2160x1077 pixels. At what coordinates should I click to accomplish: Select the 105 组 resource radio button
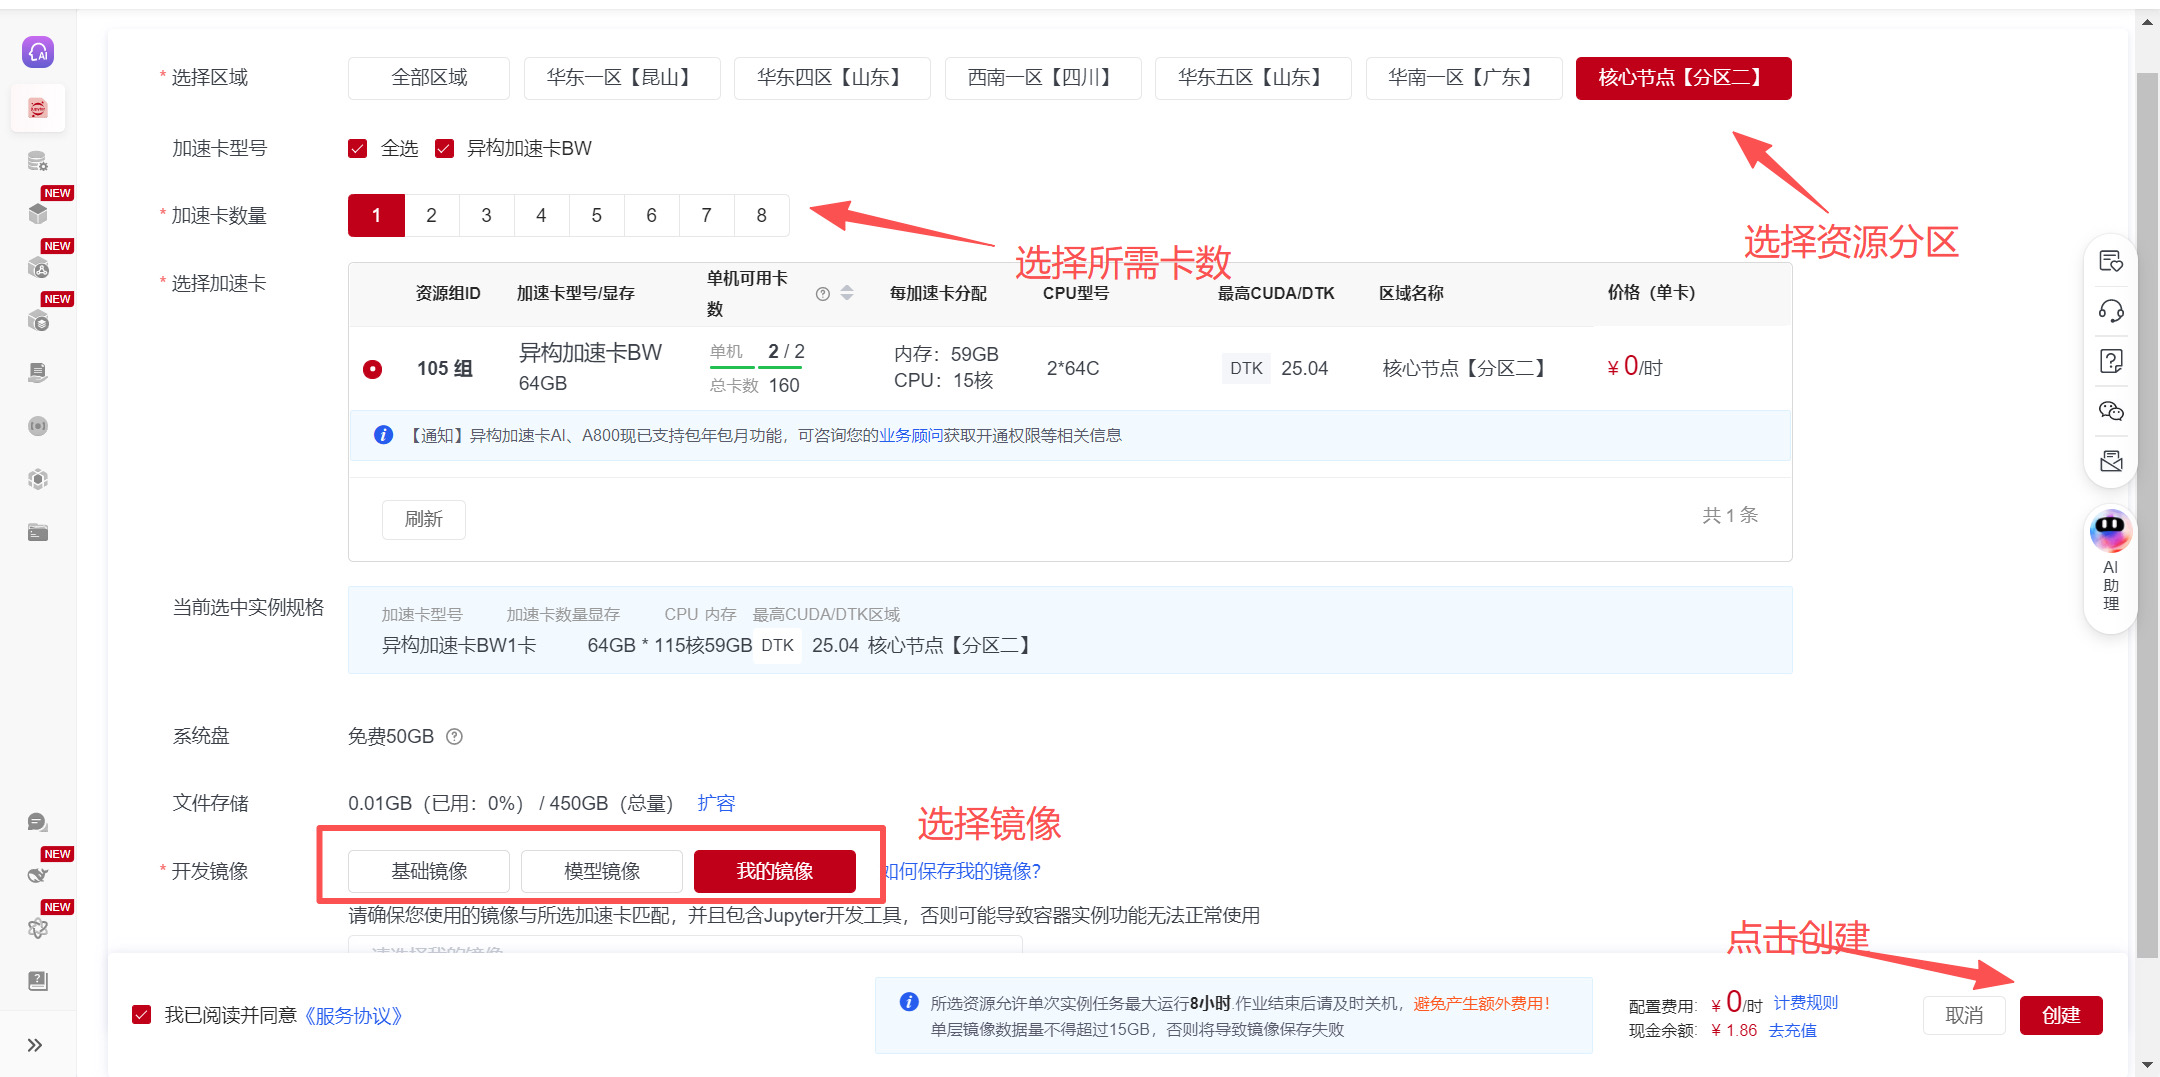point(372,369)
